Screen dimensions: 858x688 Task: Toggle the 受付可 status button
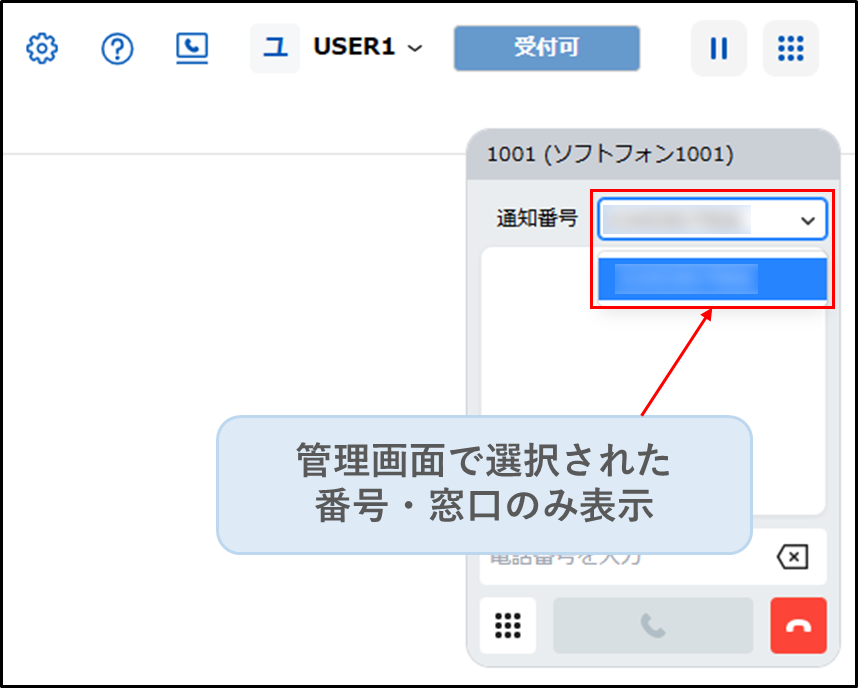[x=546, y=48]
